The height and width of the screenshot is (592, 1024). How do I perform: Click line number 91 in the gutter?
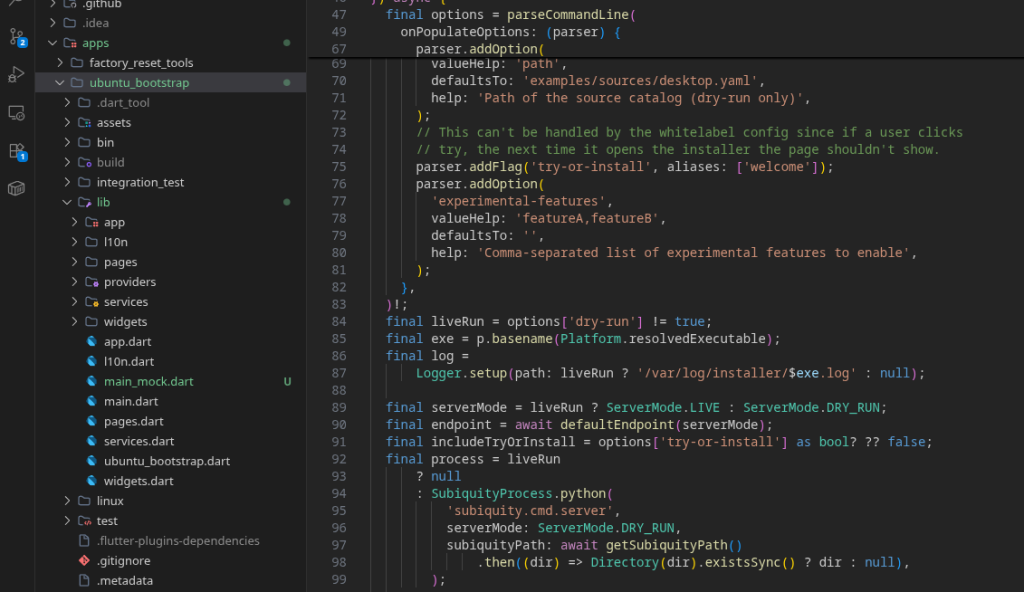tap(339, 442)
